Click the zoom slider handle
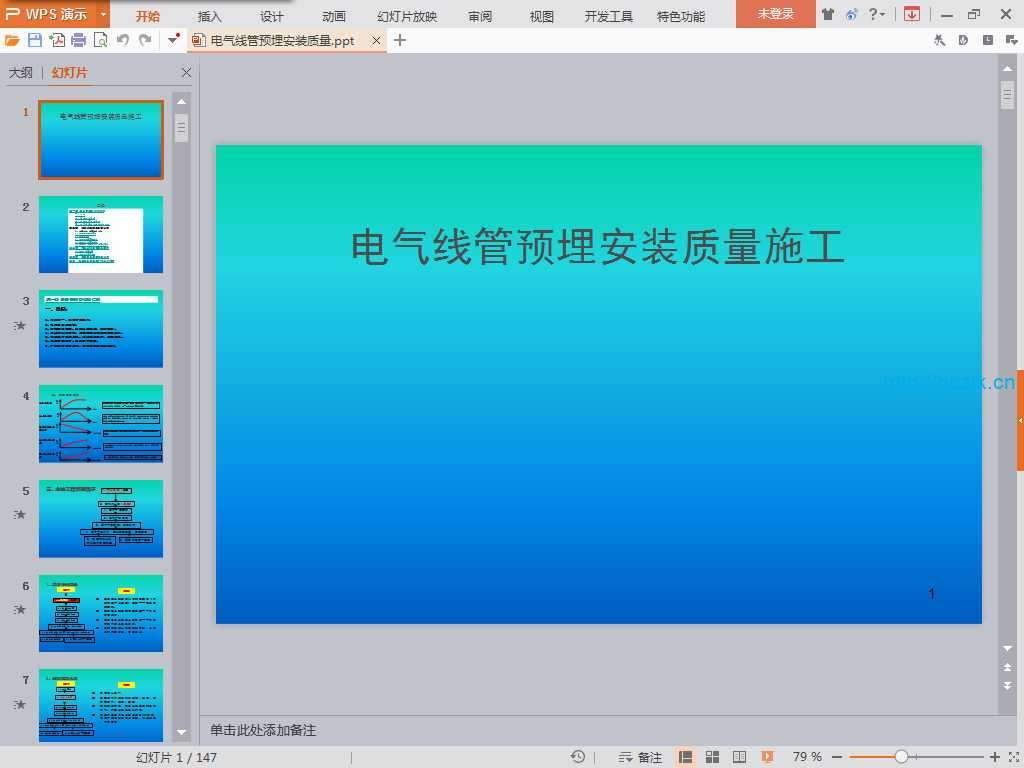1024x768 pixels. [901, 757]
